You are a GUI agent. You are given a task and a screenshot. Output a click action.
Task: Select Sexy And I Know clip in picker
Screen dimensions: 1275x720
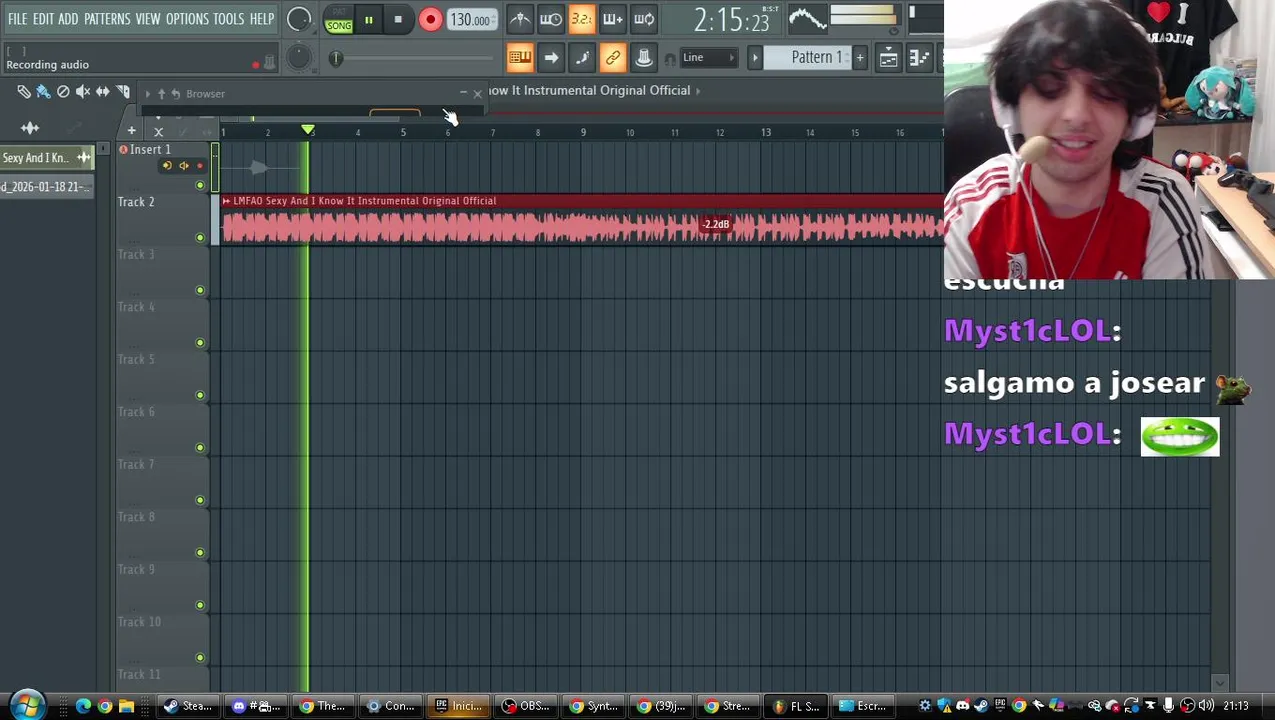pyautogui.click(x=45, y=158)
